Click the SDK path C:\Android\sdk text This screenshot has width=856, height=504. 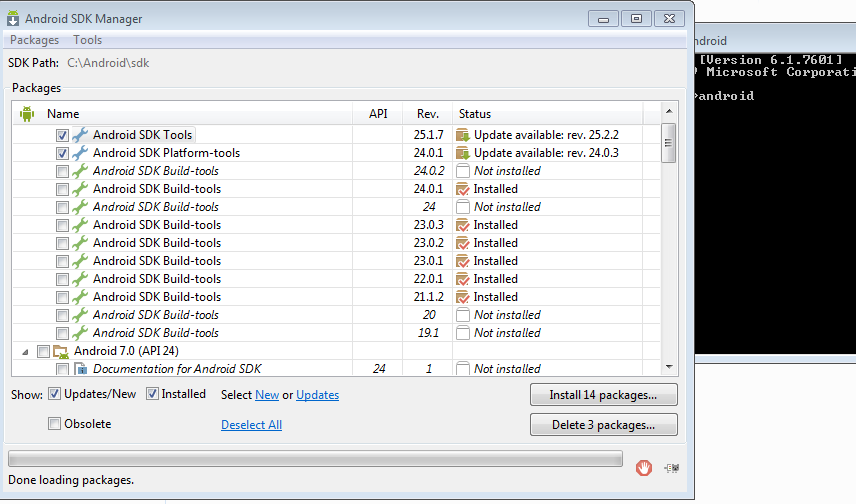click(x=108, y=63)
